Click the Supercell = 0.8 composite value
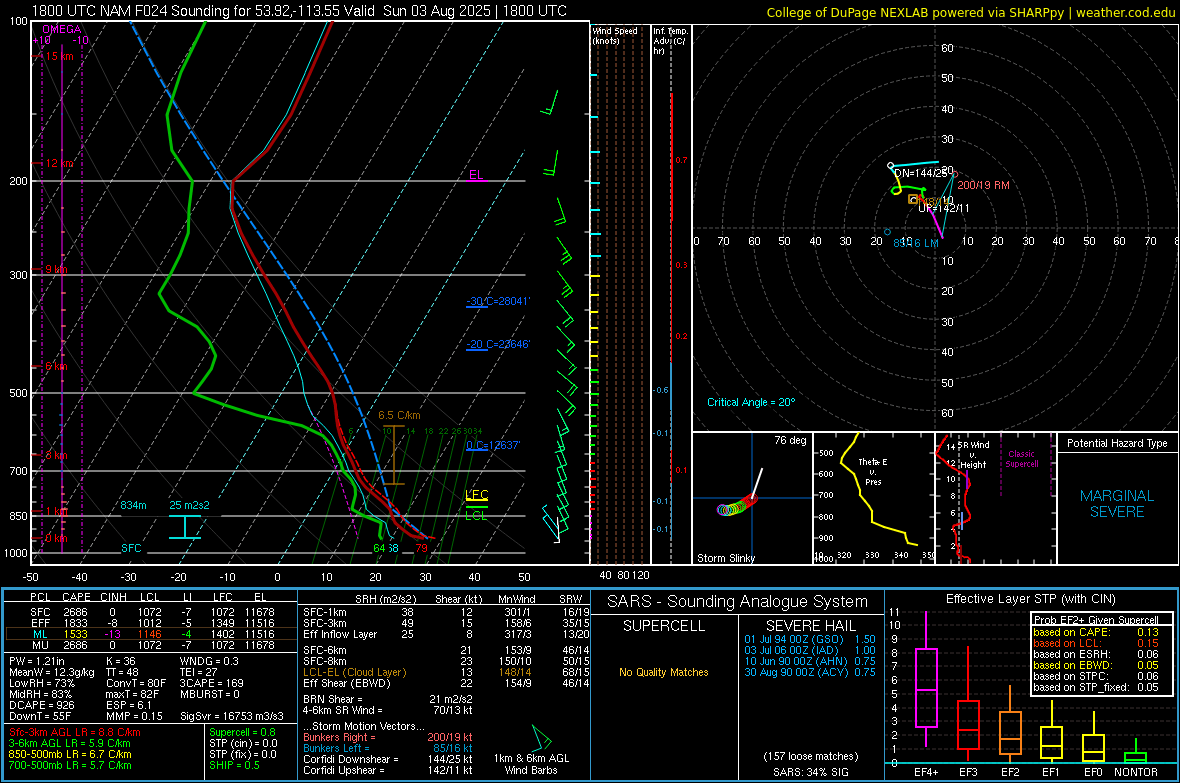The width and height of the screenshot is (1180, 783). coord(242,732)
